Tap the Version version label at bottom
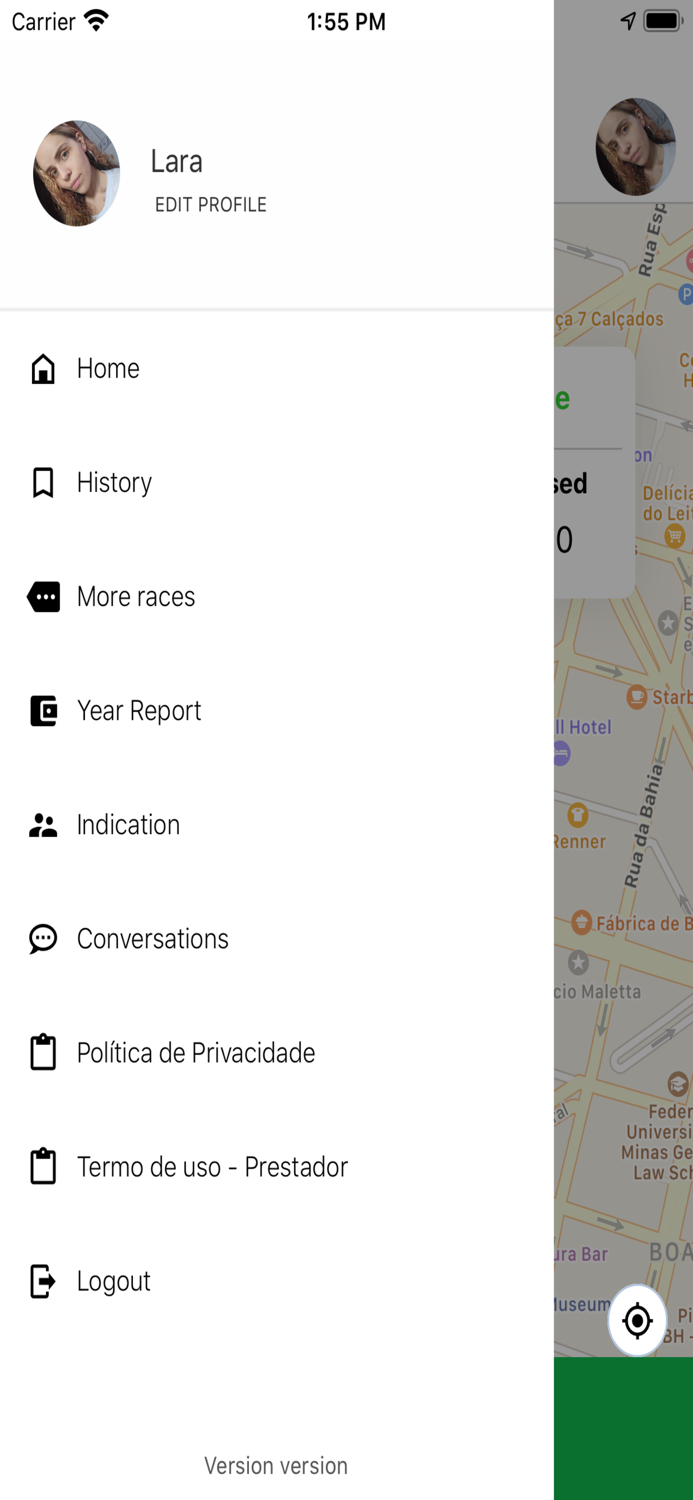The image size is (693, 1500). [275, 1466]
